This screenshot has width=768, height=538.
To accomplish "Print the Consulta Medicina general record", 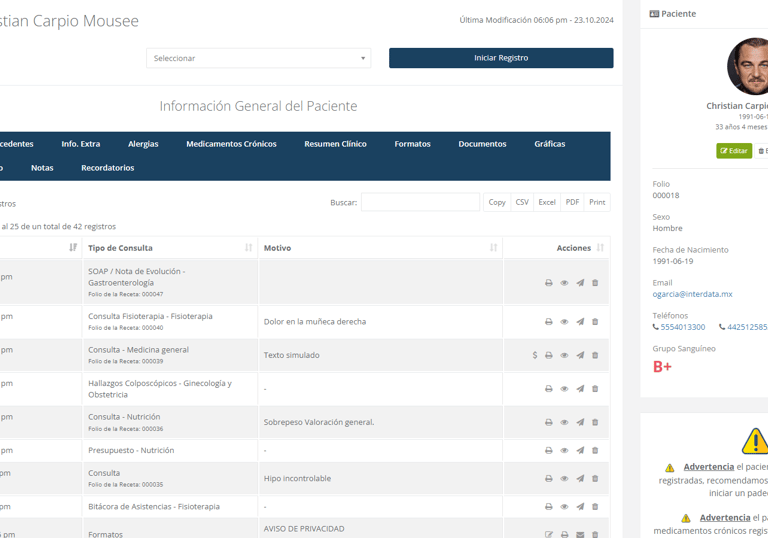I will (549, 355).
